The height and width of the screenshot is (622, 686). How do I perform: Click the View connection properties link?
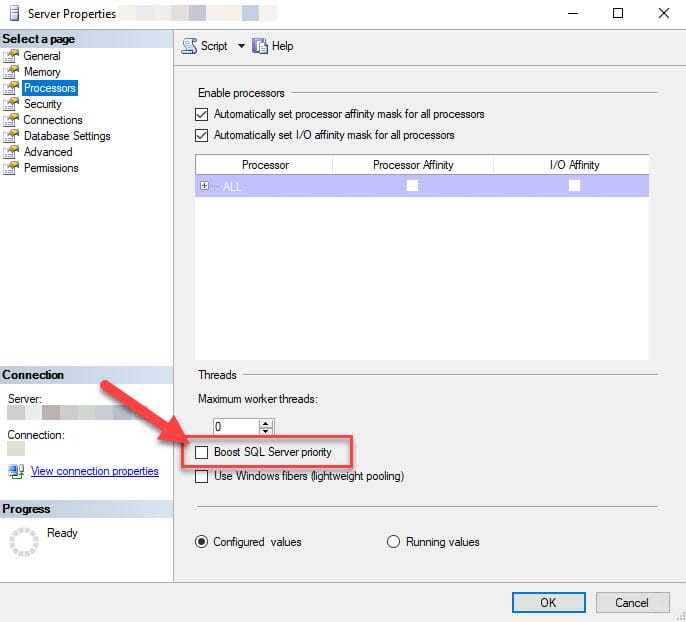(94, 472)
